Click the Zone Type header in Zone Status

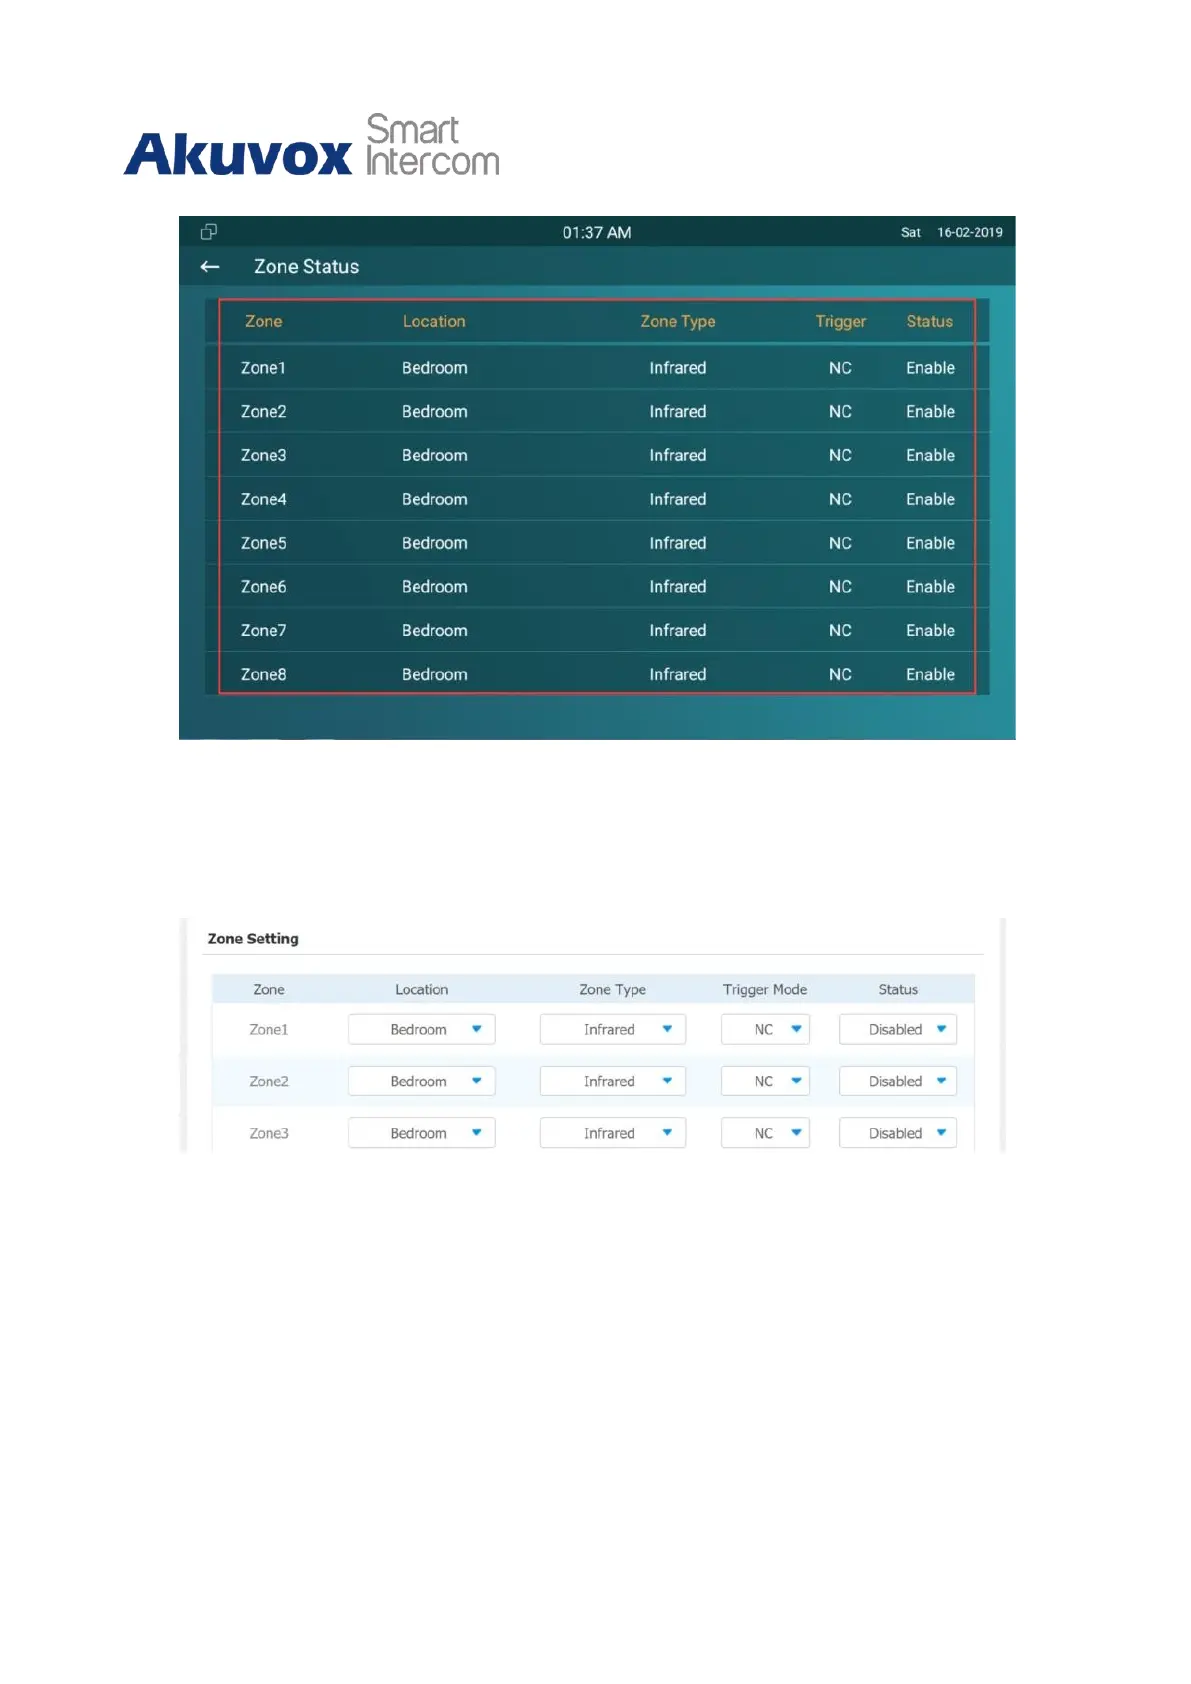tap(678, 321)
